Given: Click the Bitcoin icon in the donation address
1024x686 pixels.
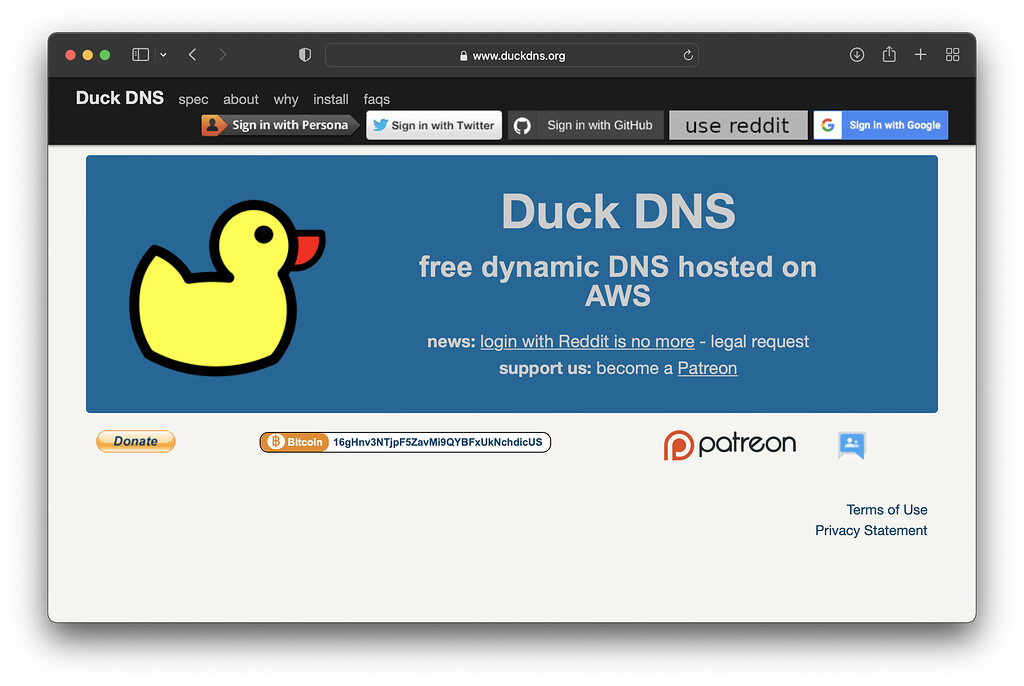Looking at the screenshot, I should tap(275, 442).
